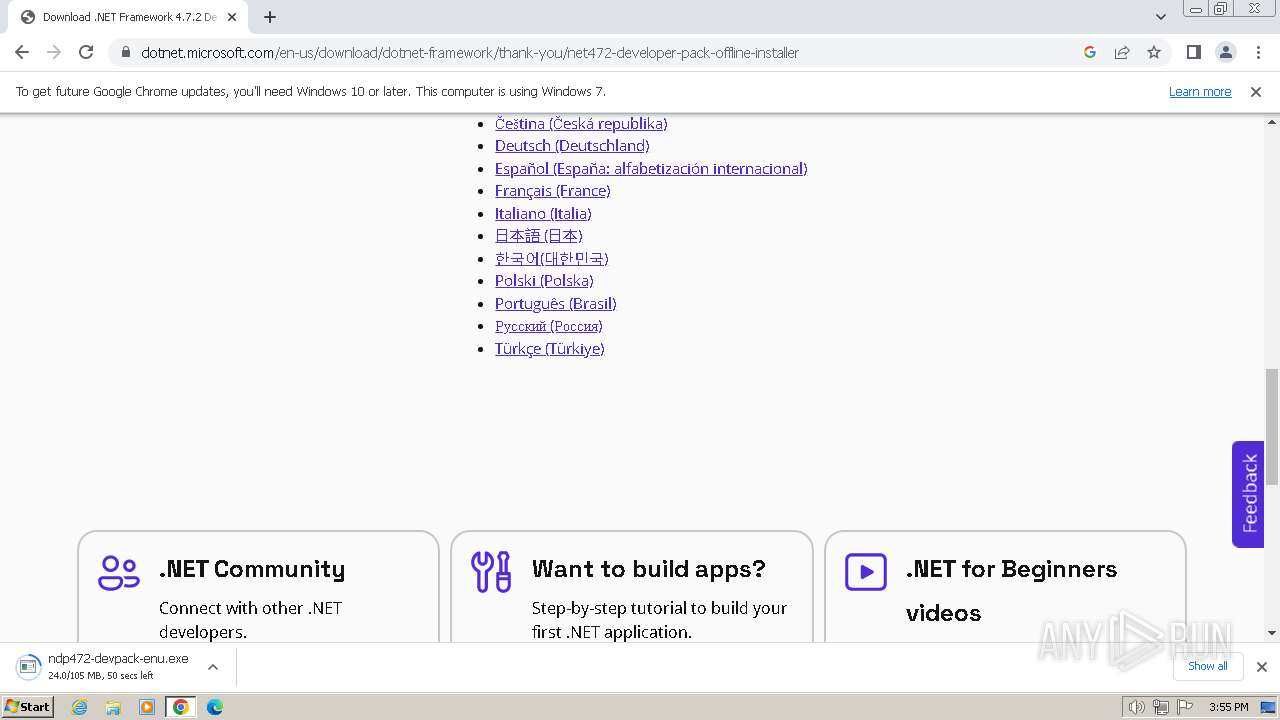The width and height of the screenshot is (1280, 720).
Task: Bookmark this tab with the star icon
Action: pos(1154,52)
